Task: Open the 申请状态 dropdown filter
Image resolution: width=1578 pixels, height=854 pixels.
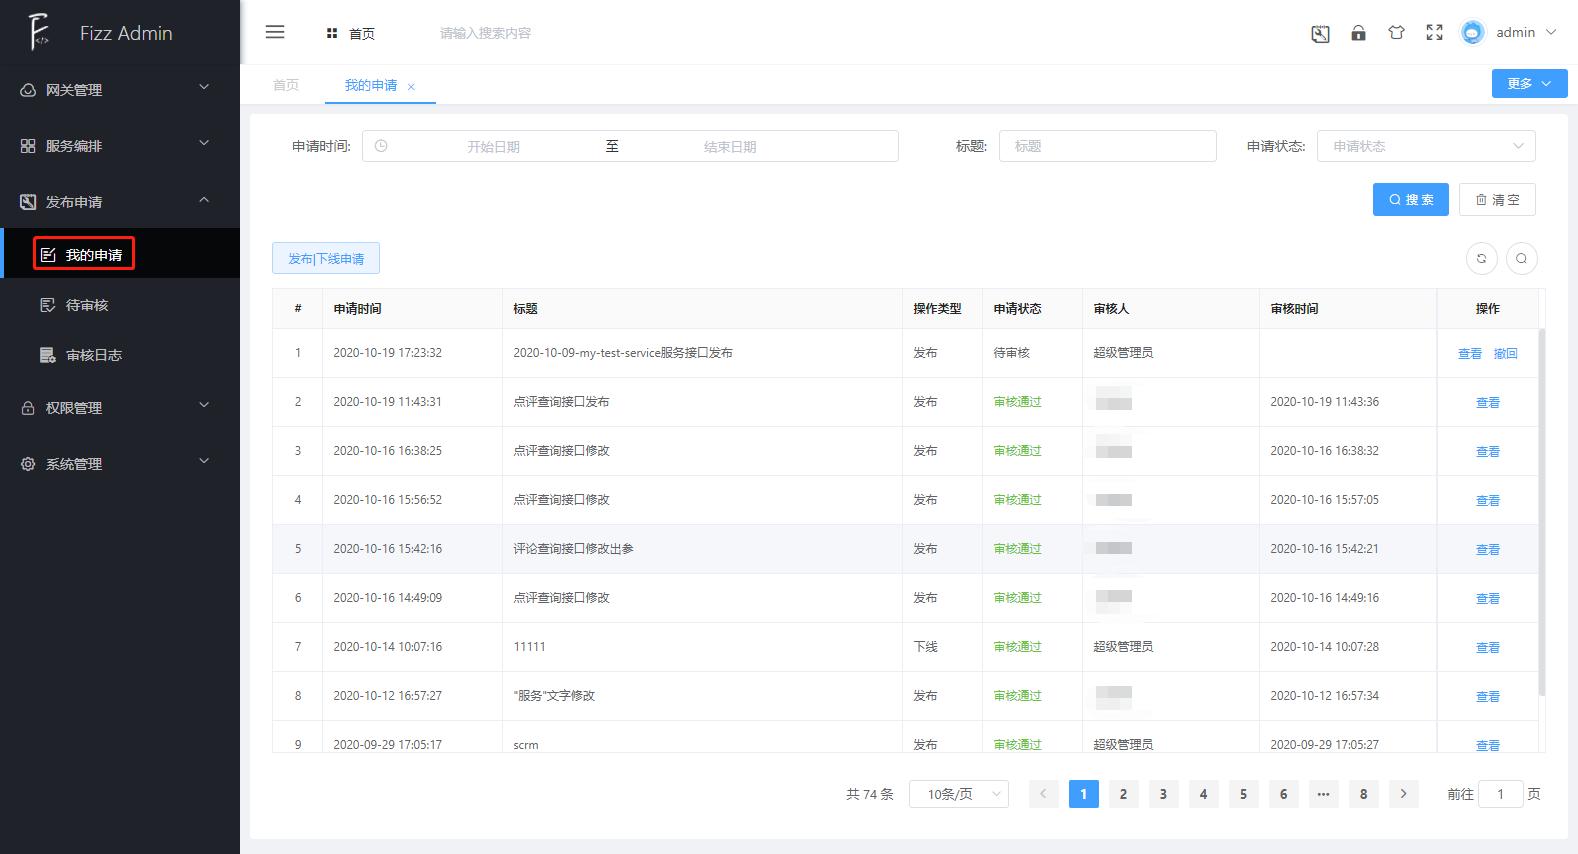Action: click(1425, 146)
